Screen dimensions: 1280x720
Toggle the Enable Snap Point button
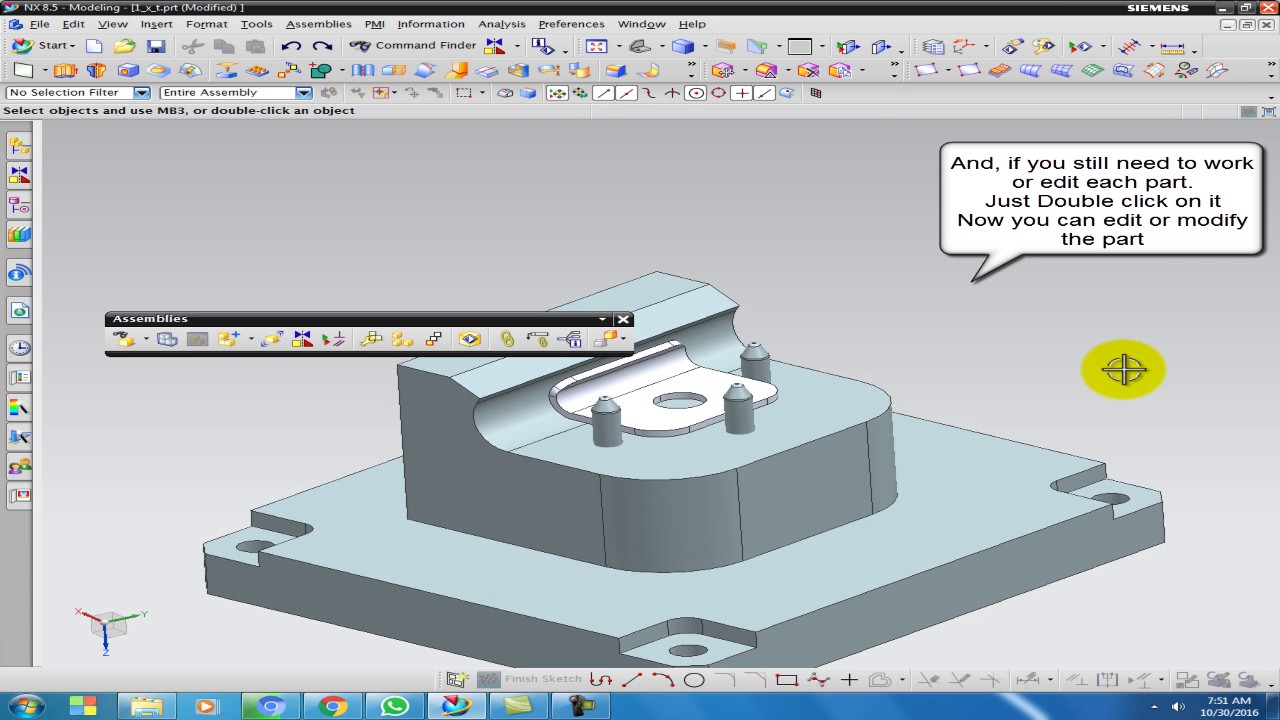(x=557, y=92)
